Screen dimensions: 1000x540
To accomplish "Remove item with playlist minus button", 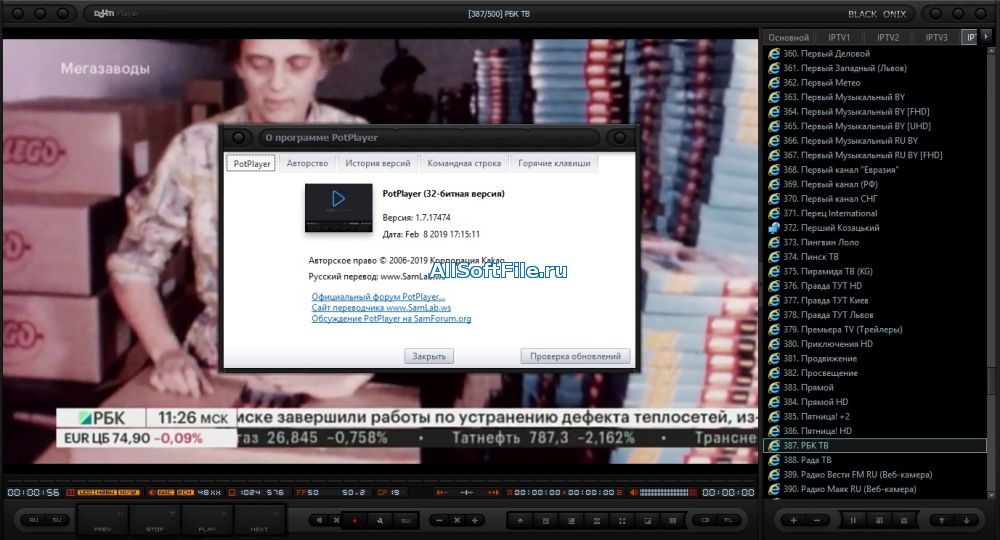I will click(x=817, y=520).
